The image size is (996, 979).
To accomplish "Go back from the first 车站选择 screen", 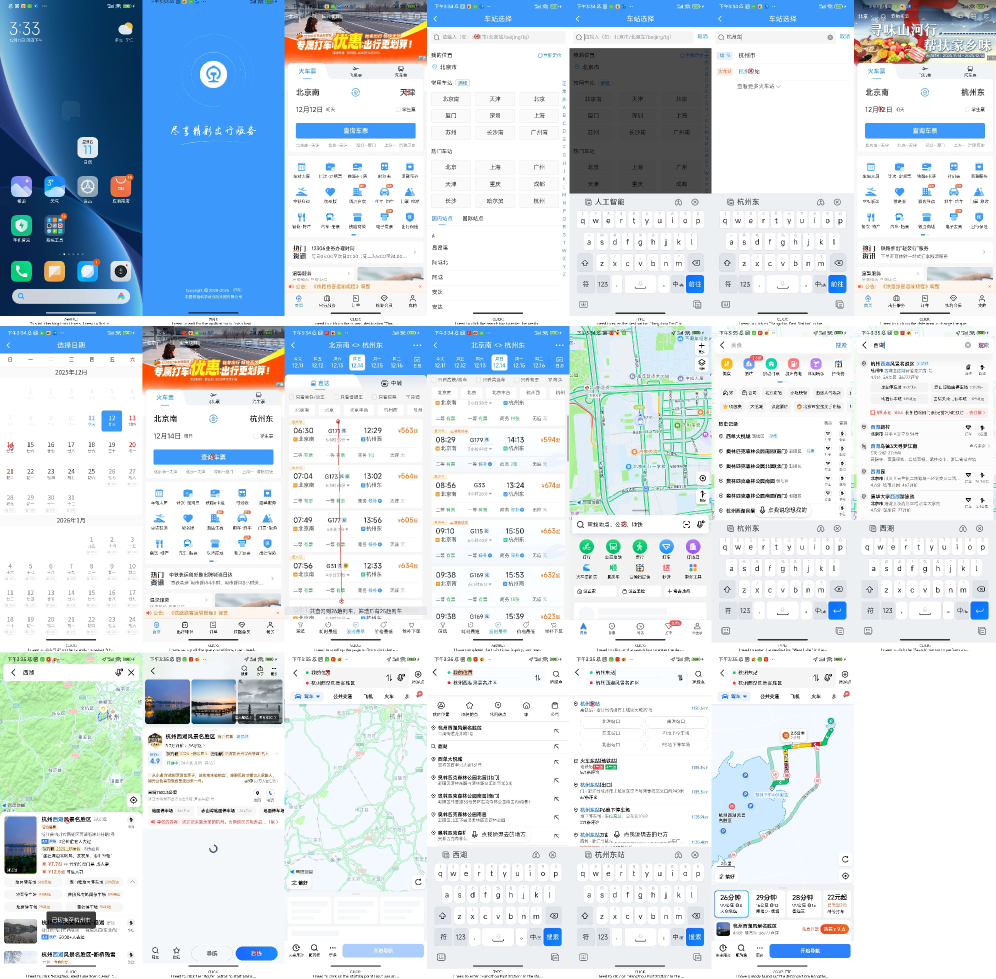I will pyautogui.click(x=436, y=19).
